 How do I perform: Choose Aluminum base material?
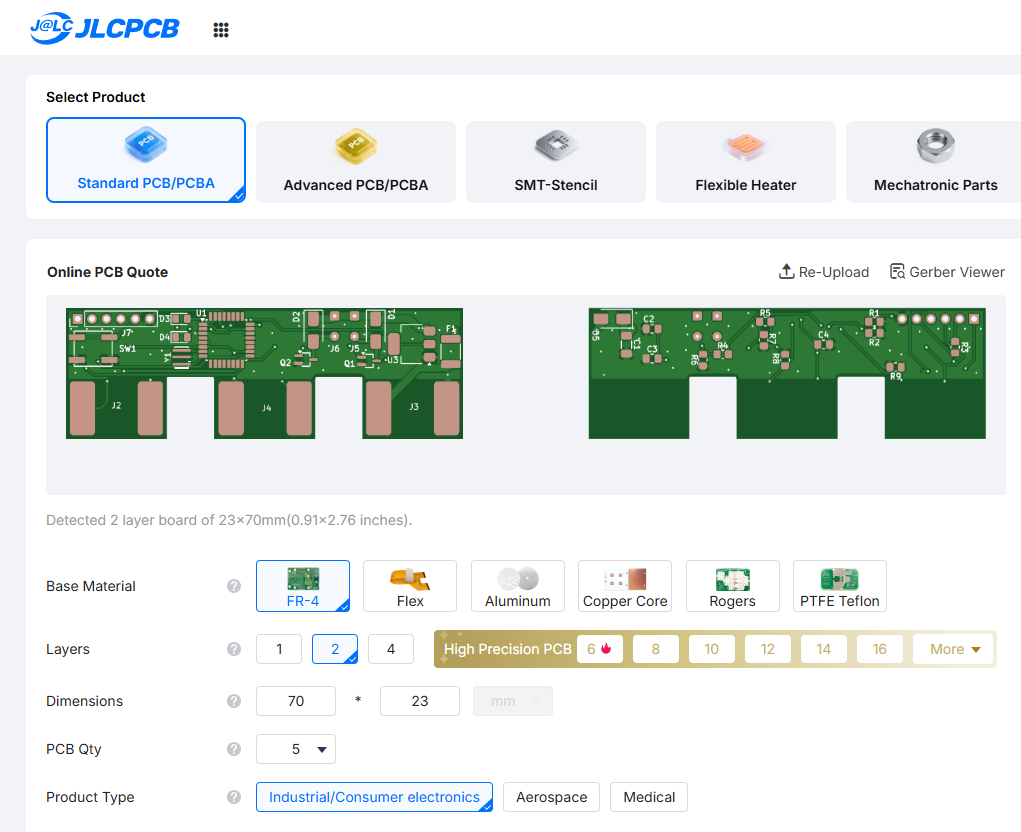pos(518,586)
